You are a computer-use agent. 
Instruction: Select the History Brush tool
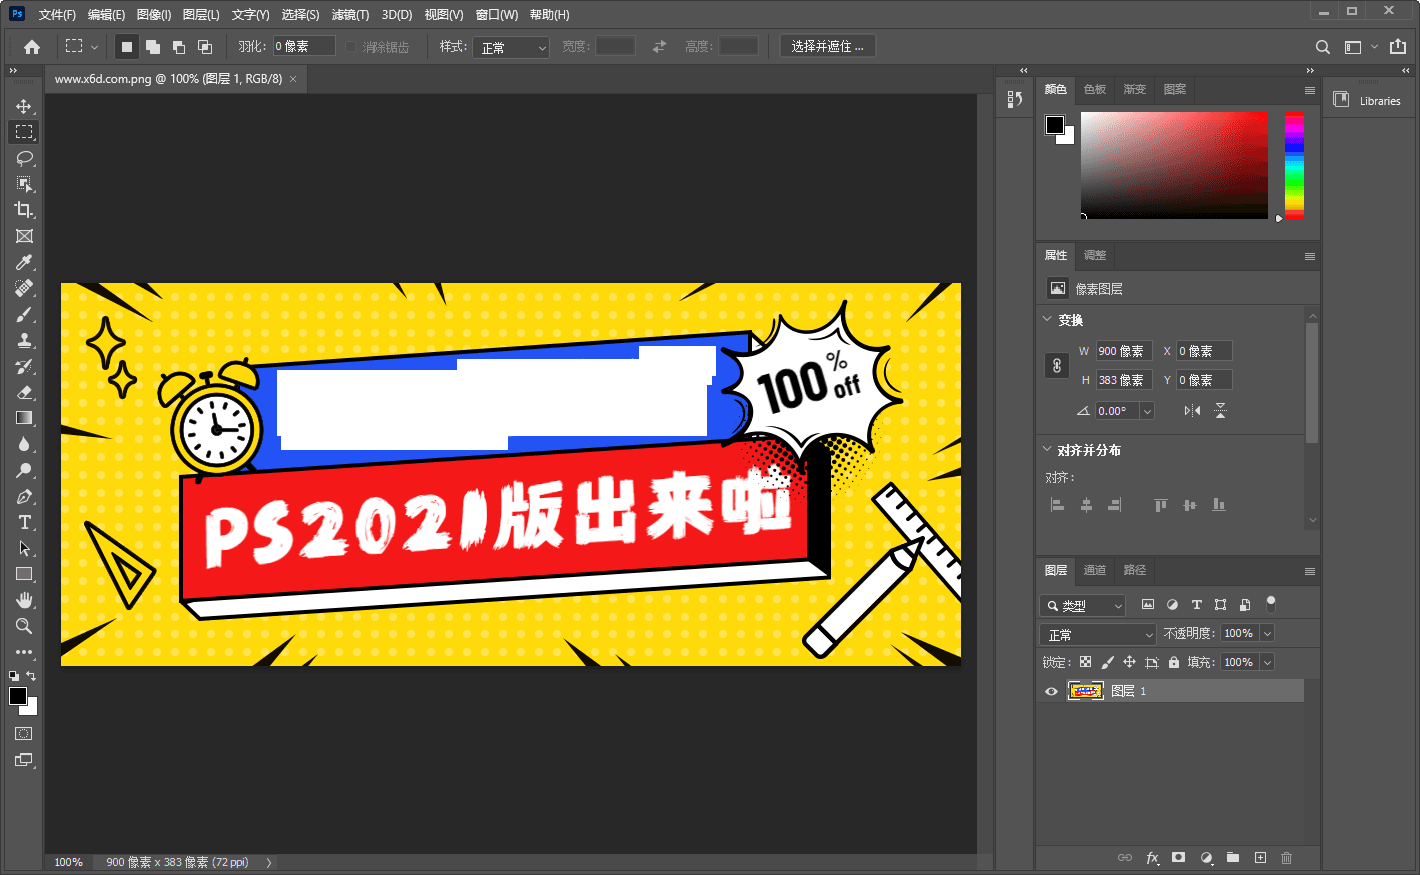[x=24, y=366]
